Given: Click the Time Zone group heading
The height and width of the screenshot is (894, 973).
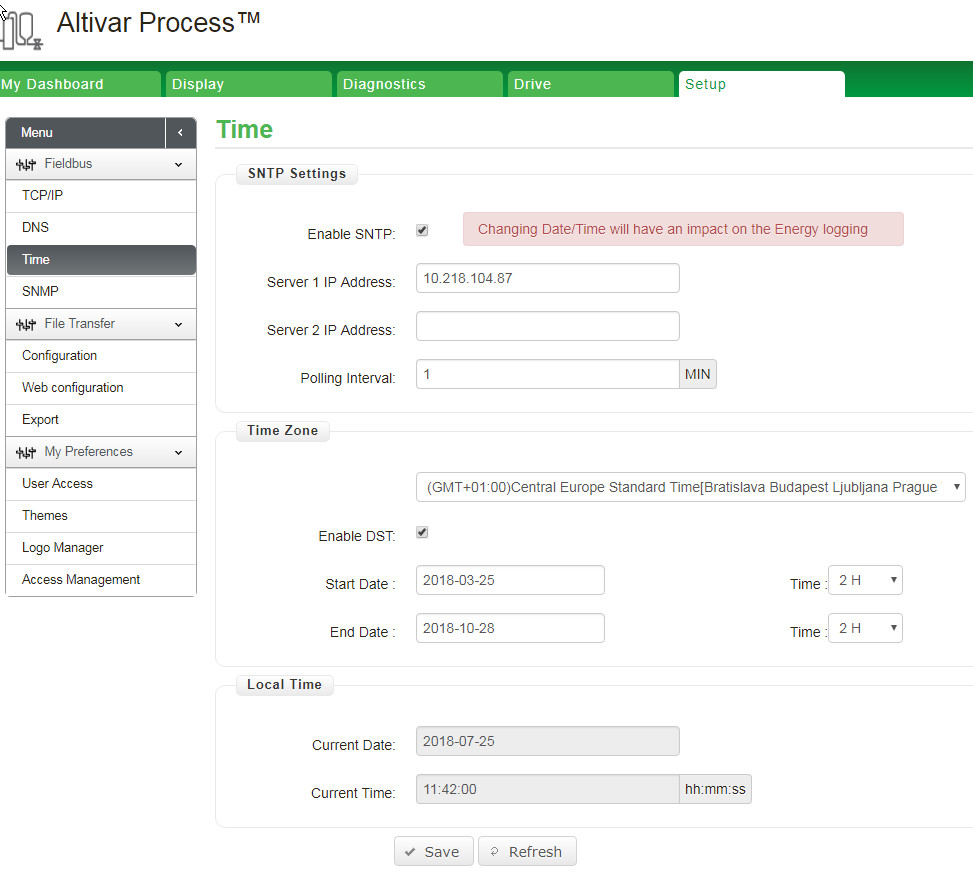Looking at the screenshot, I should pyautogui.click(x=283, y=431).
